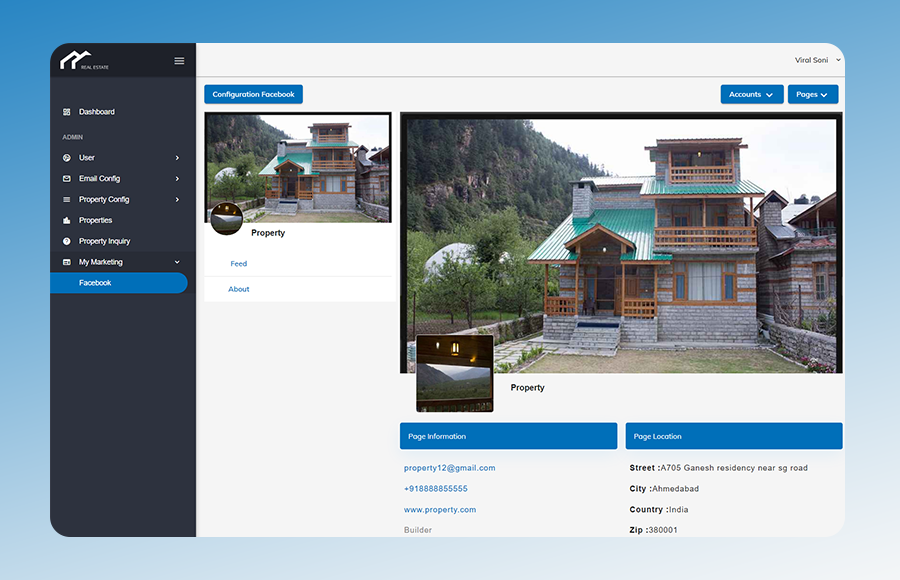Click the +918888855555 phone link
Screen dimensions: 900x580
click(436, 489)
